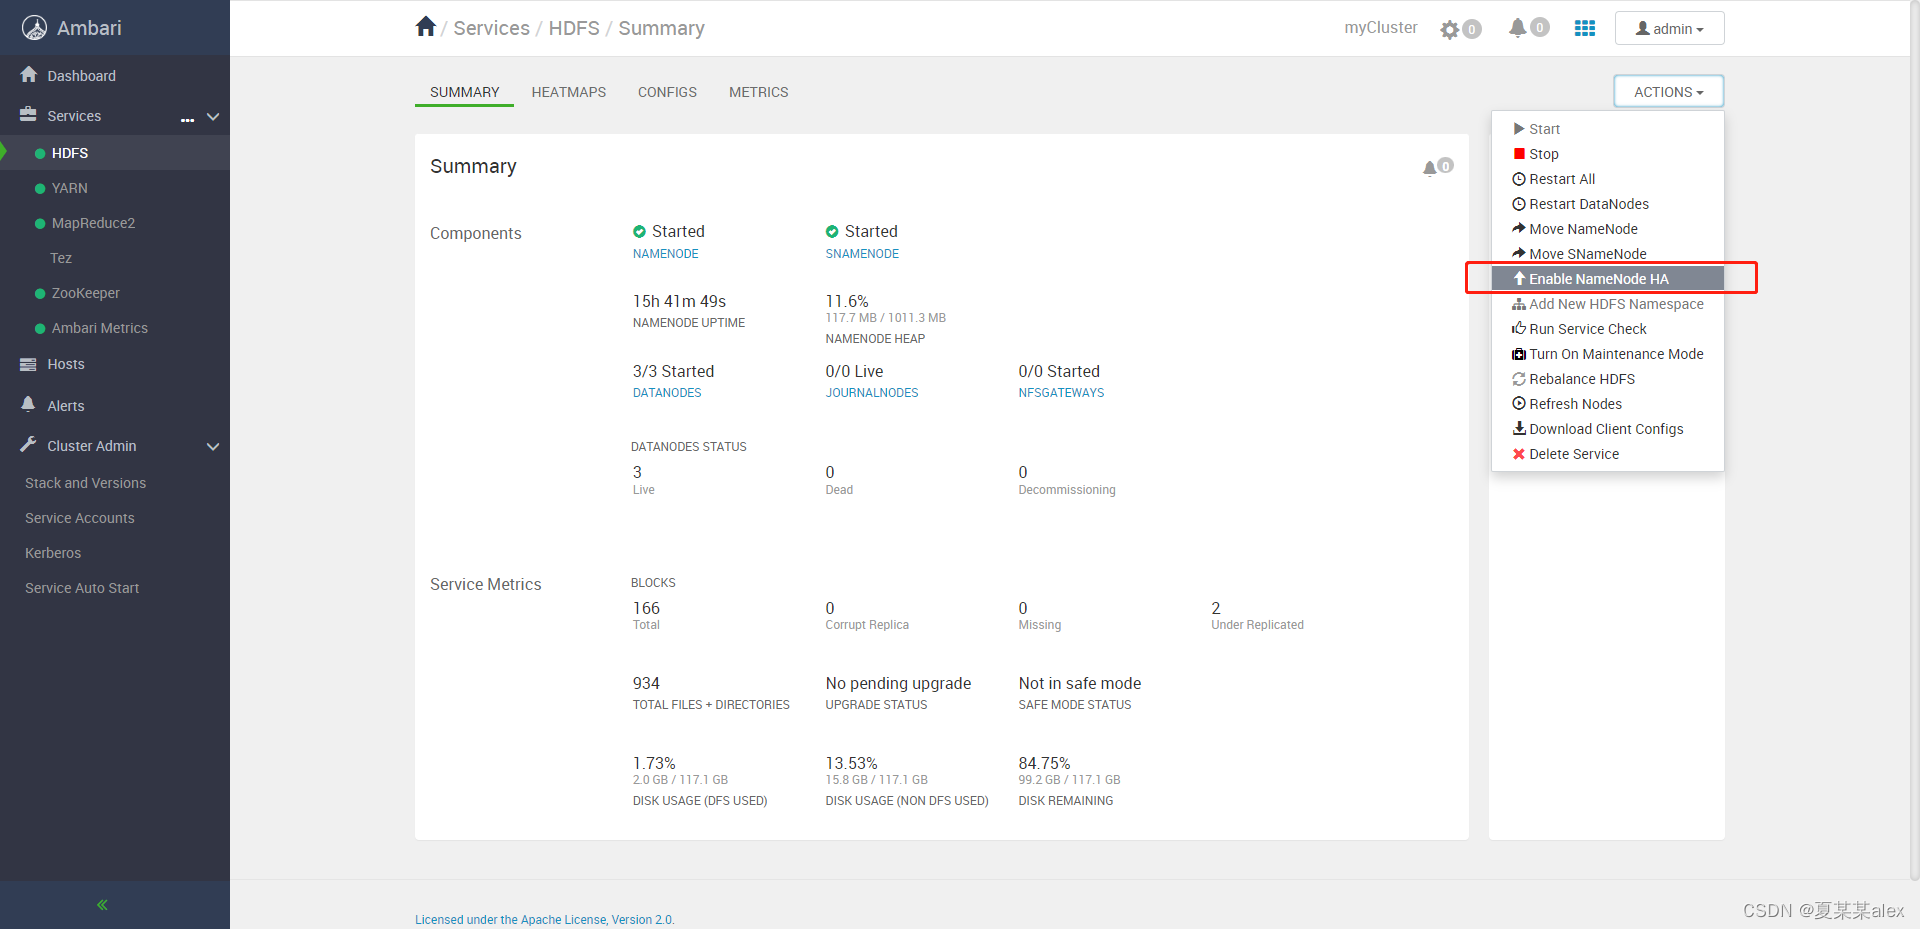
Task: Click the red X Delete Service icon
Action: pyautogui.click(x=1519, y=454)
